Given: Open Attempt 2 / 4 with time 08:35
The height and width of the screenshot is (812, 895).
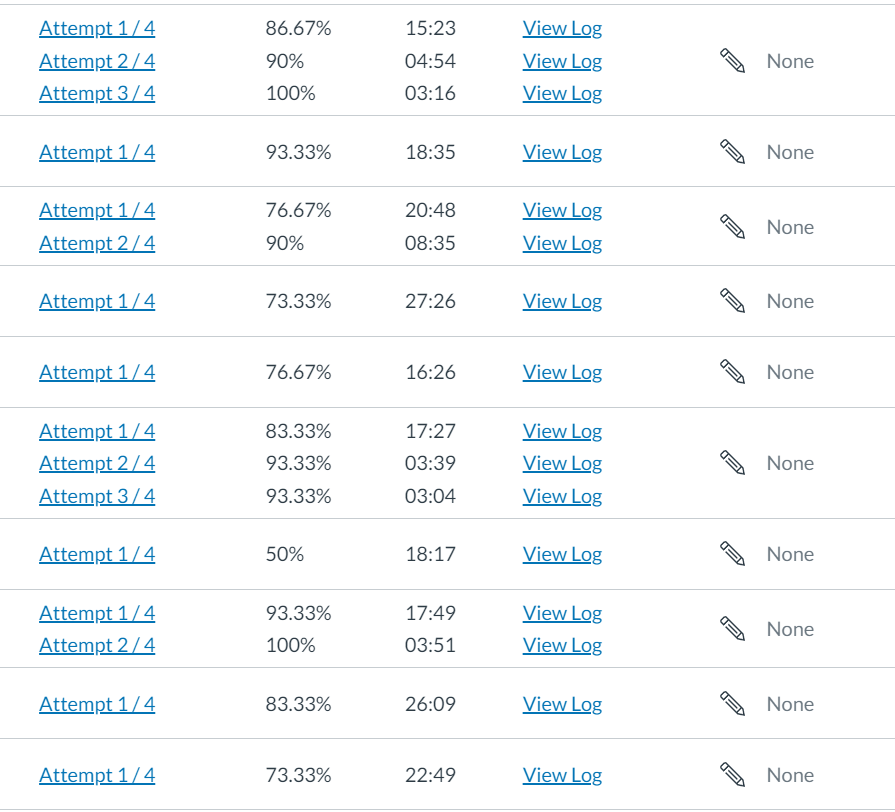Looking at the screenshot, I should click(97, 244).
